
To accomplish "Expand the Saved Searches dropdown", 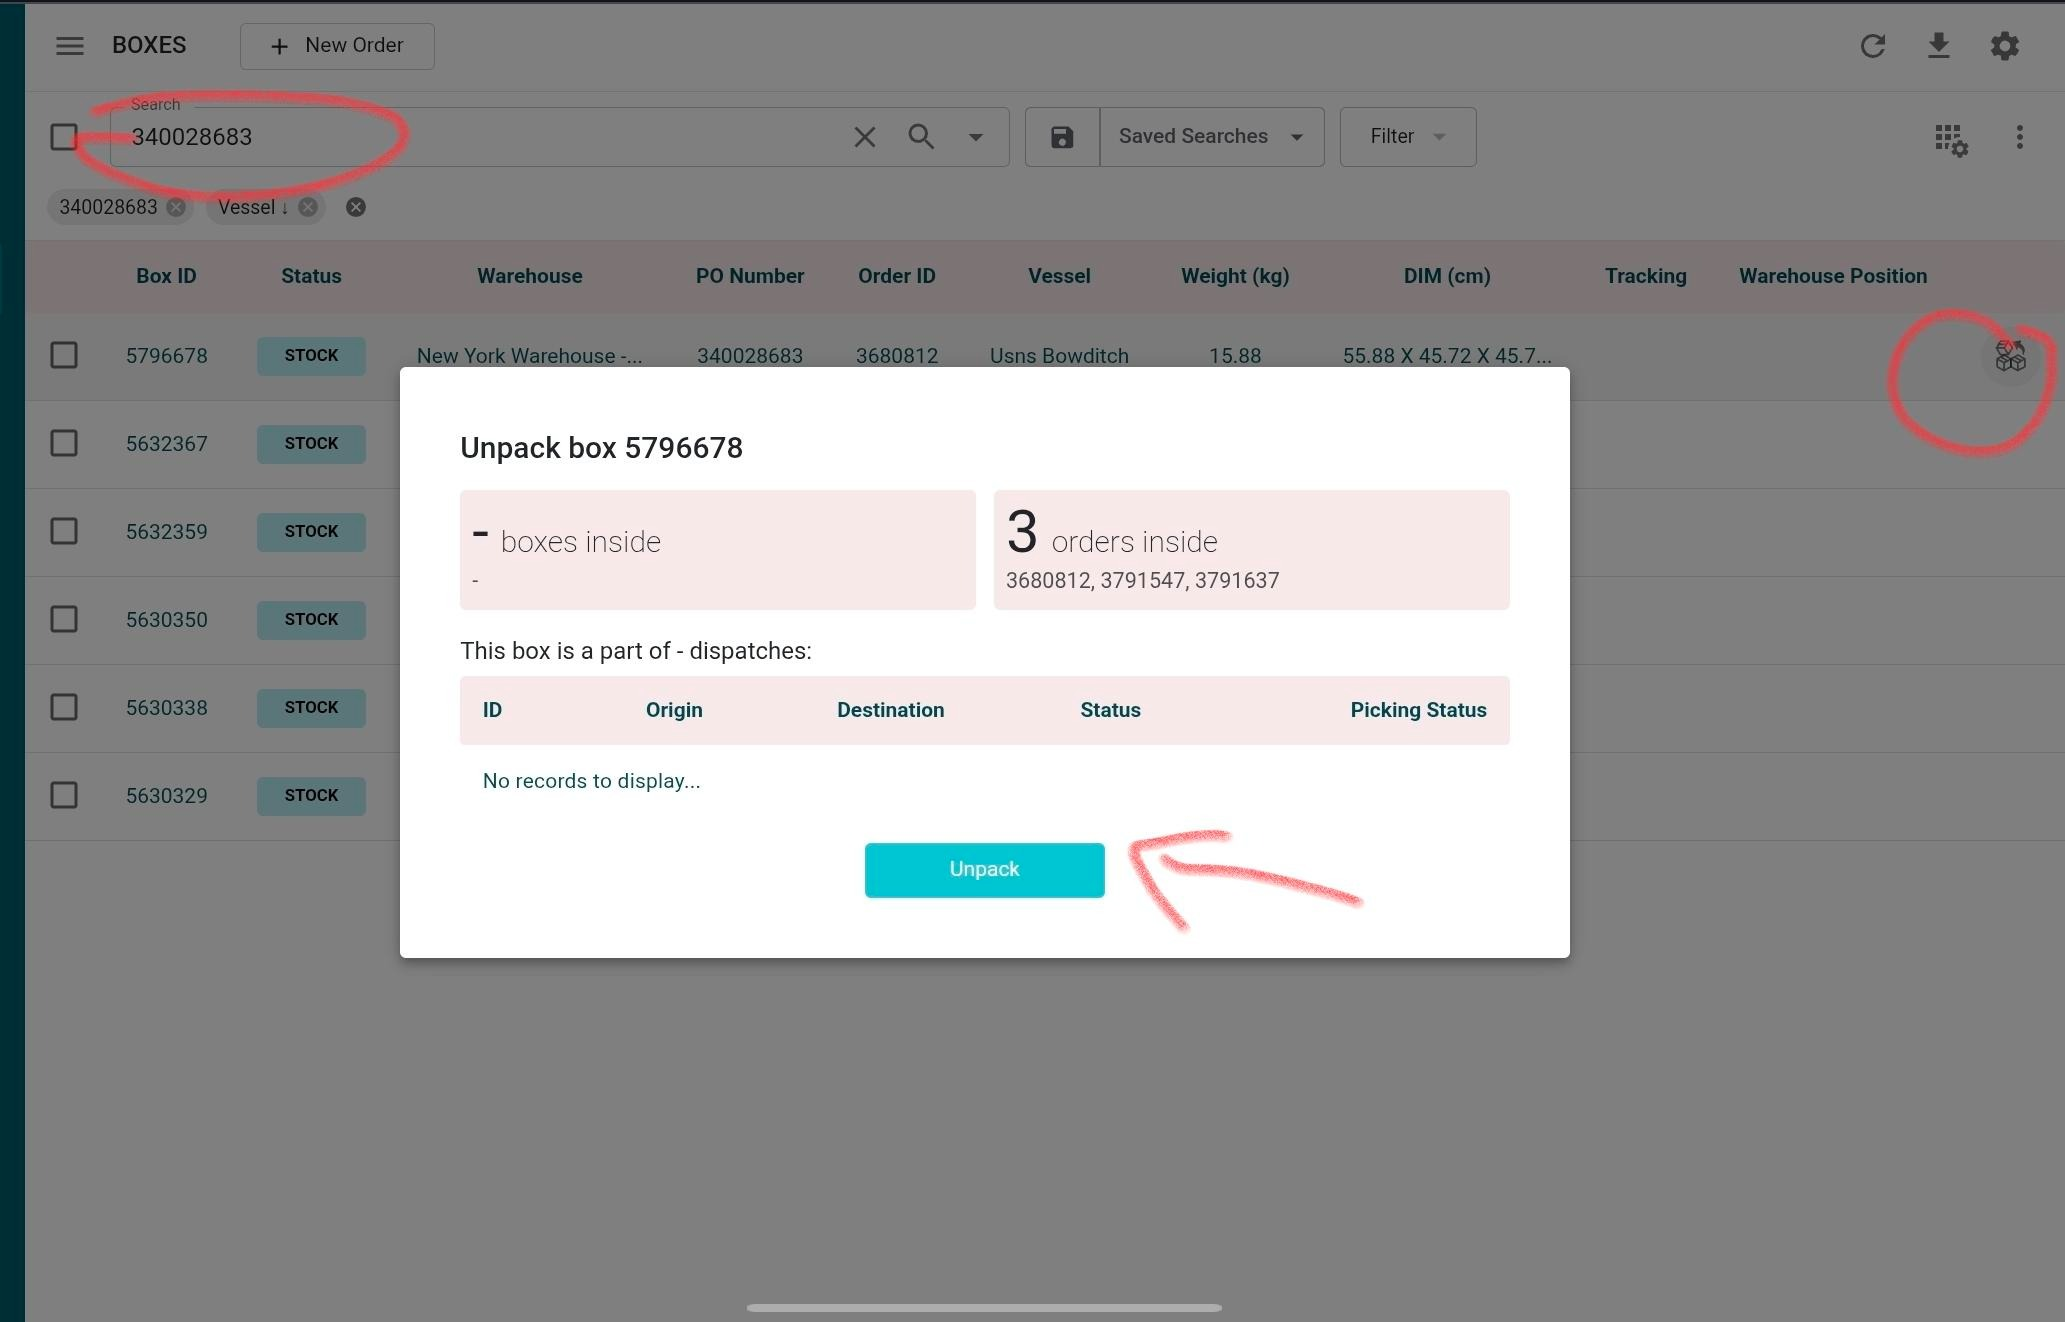I will click(1211, 137).
